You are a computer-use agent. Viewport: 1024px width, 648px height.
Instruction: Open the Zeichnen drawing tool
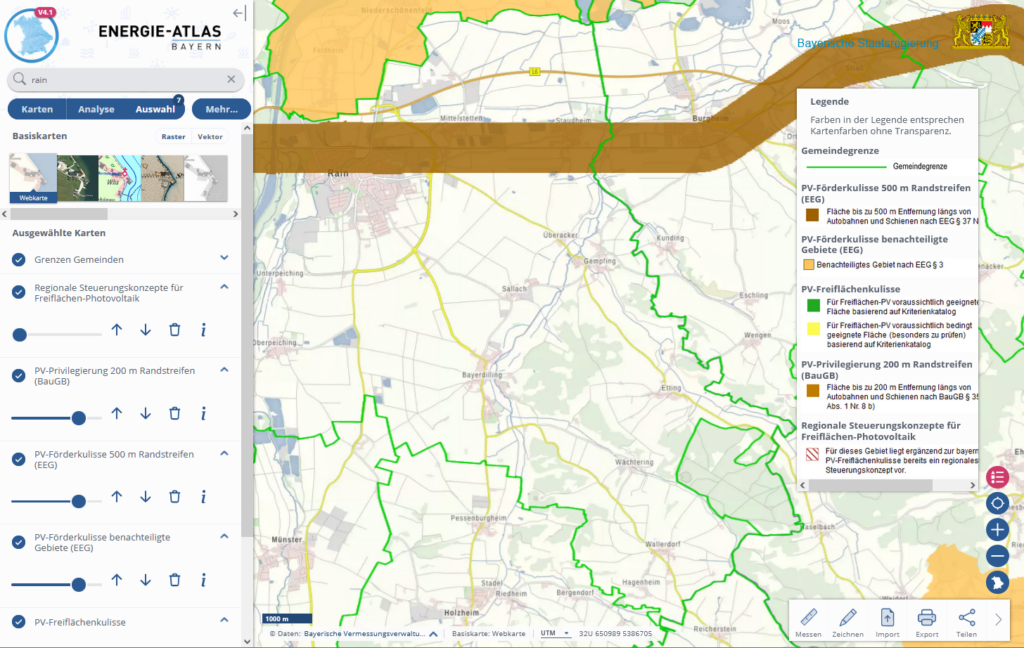[848, 623]
